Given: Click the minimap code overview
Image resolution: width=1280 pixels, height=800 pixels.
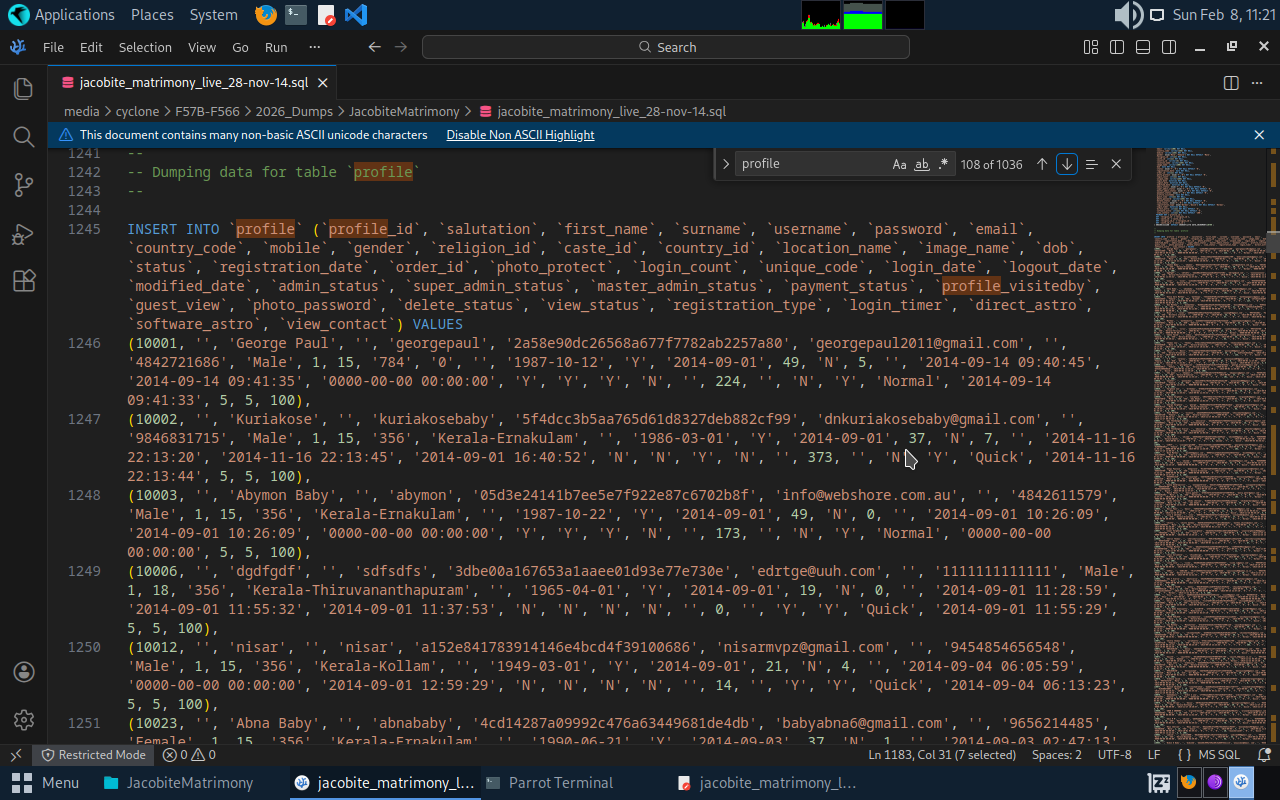Looking at the screenshot, I should (1209, 445).
